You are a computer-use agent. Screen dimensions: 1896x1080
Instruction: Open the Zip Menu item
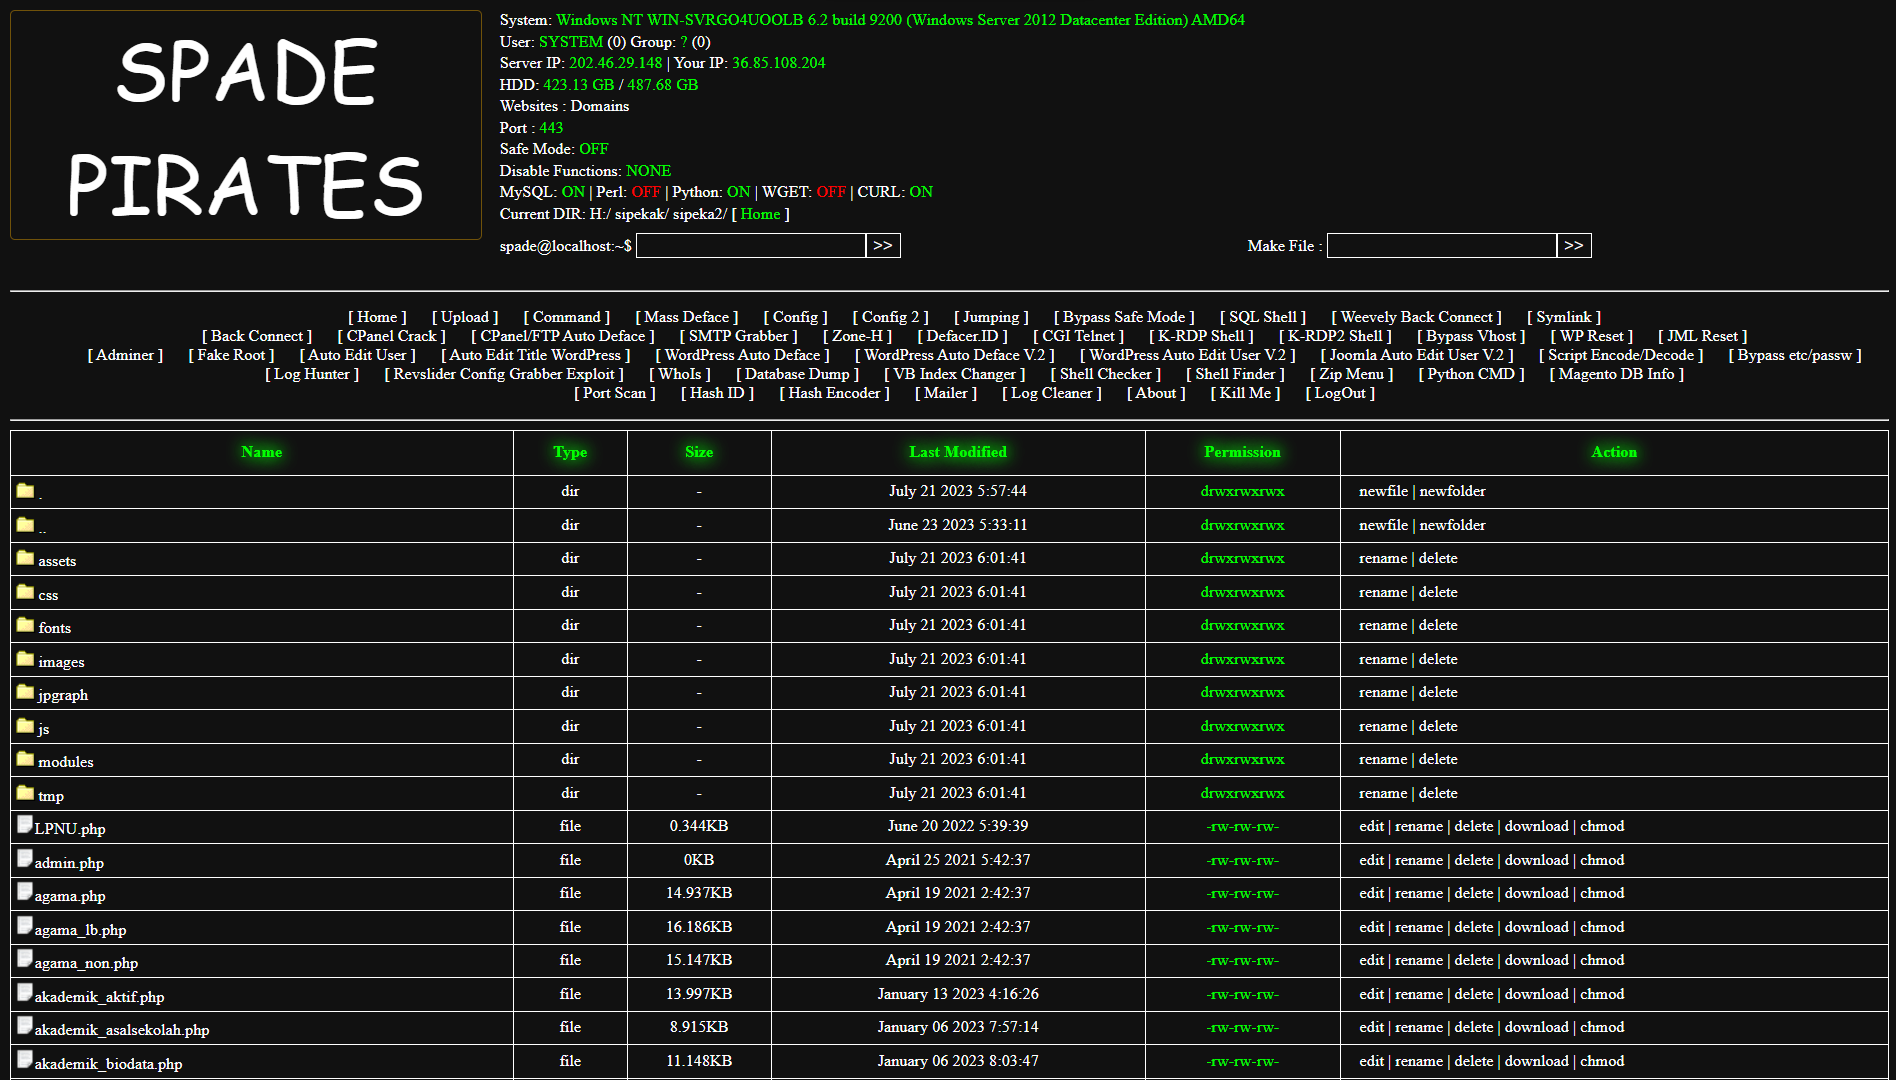click(1351, 374)
